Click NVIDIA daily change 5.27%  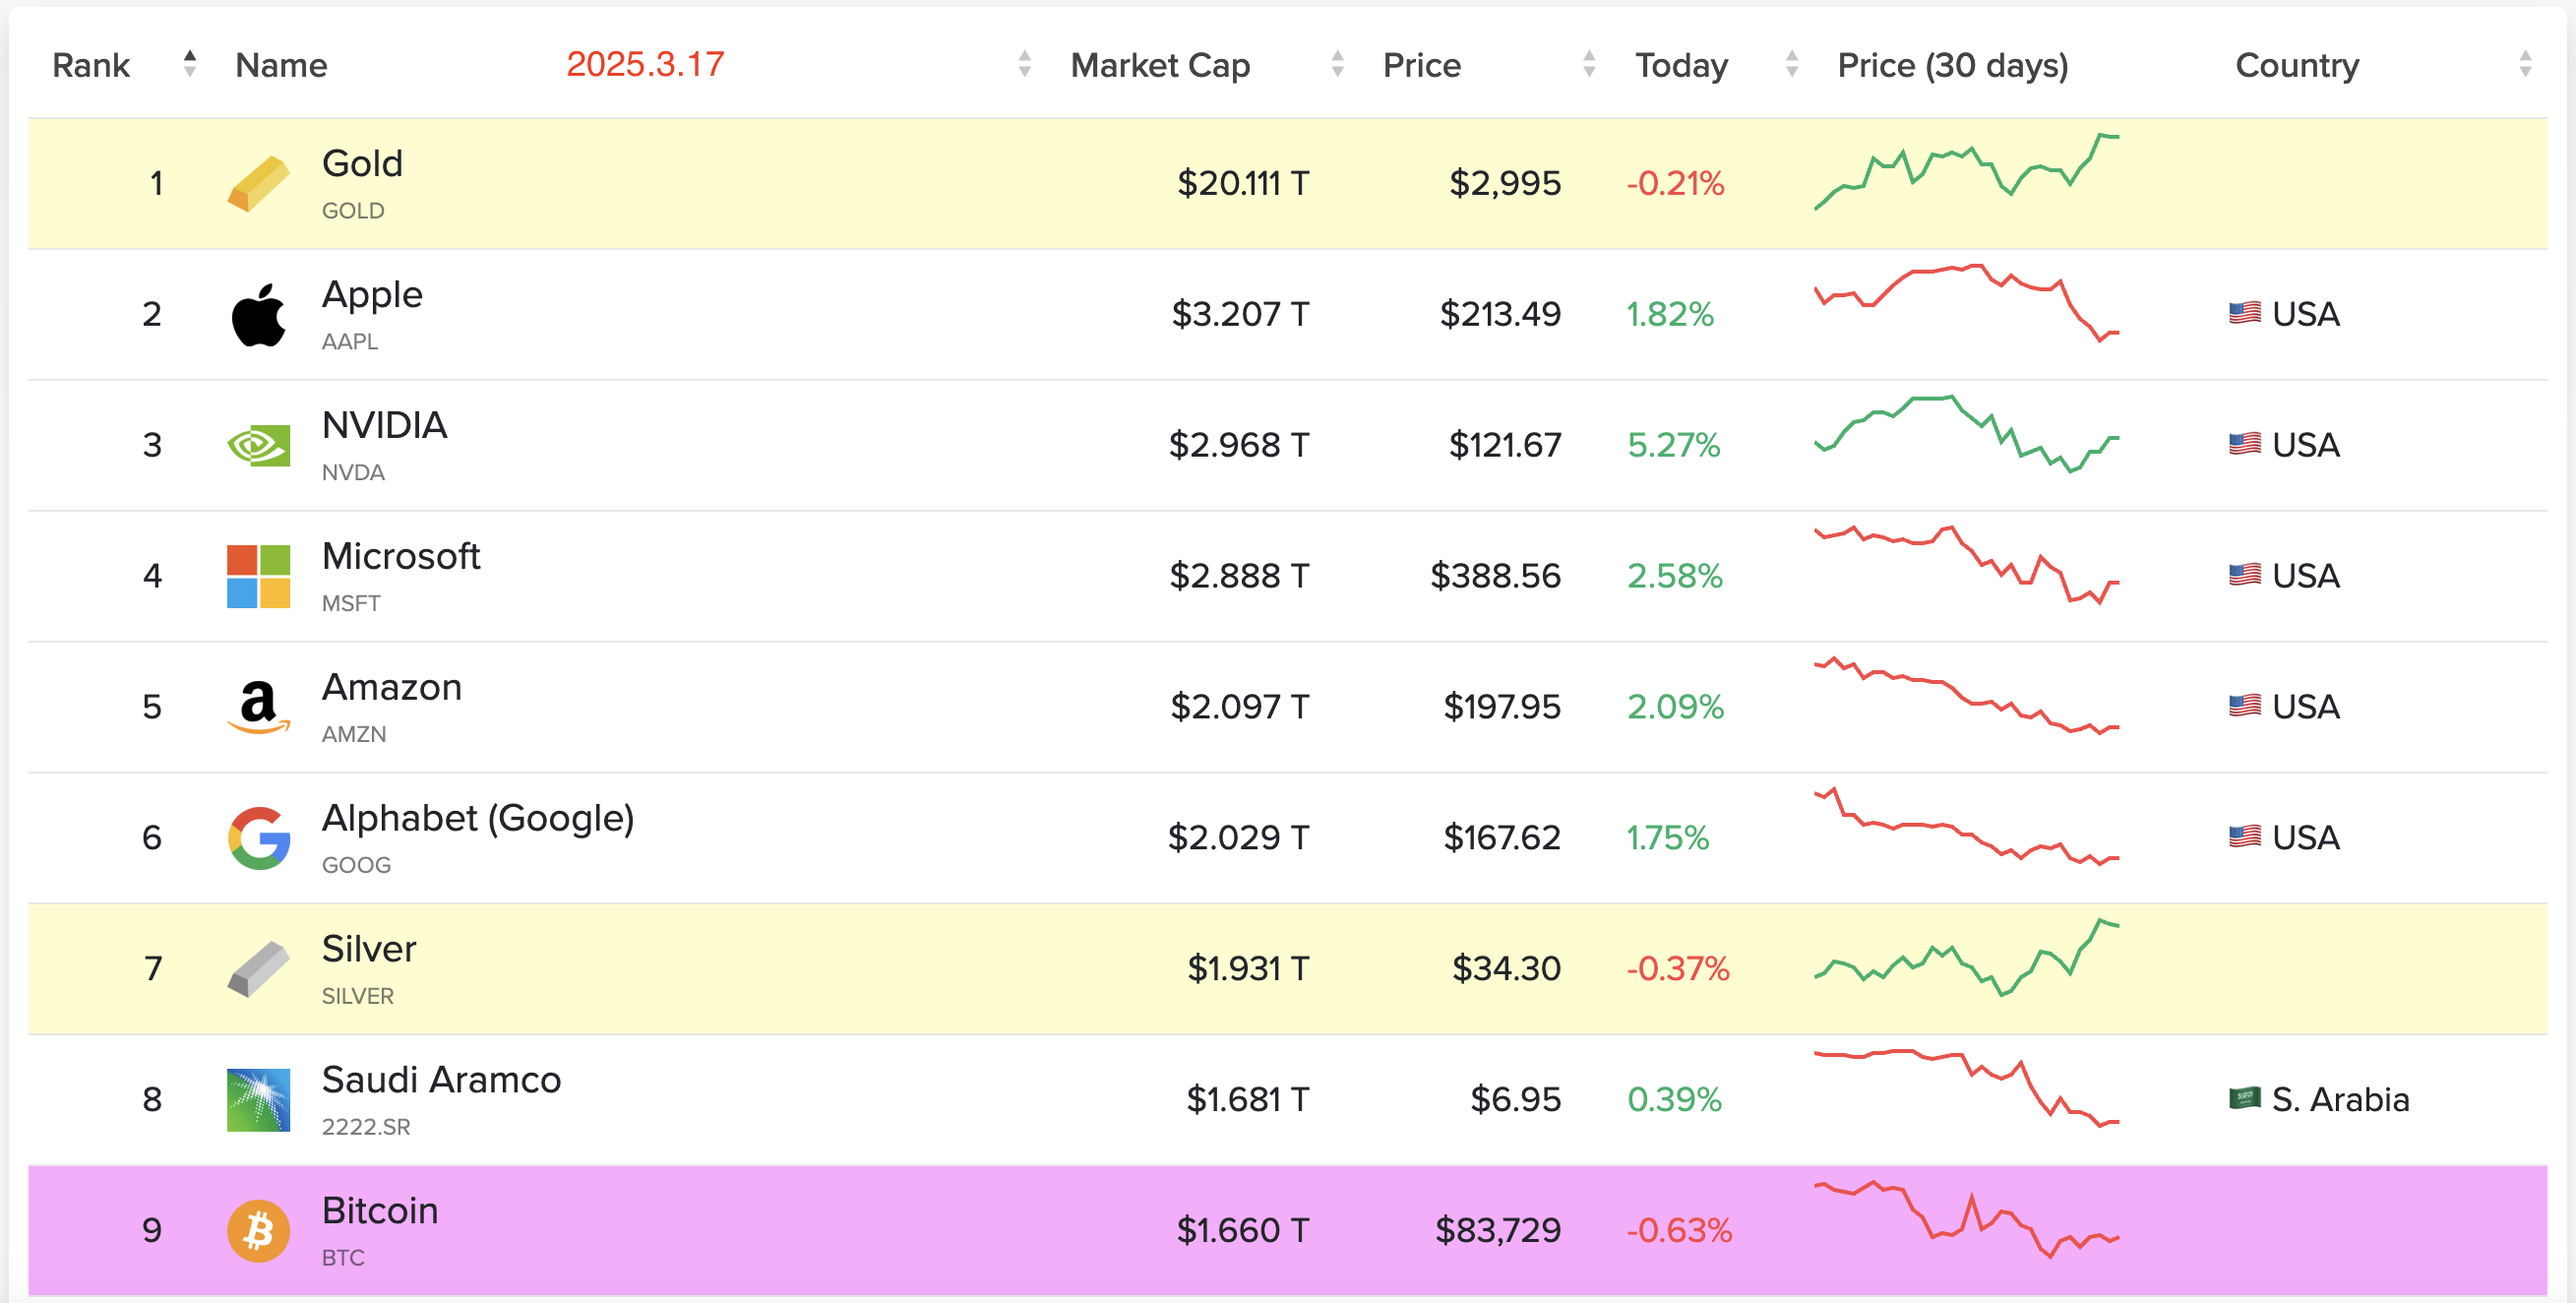pos(1674,445)
